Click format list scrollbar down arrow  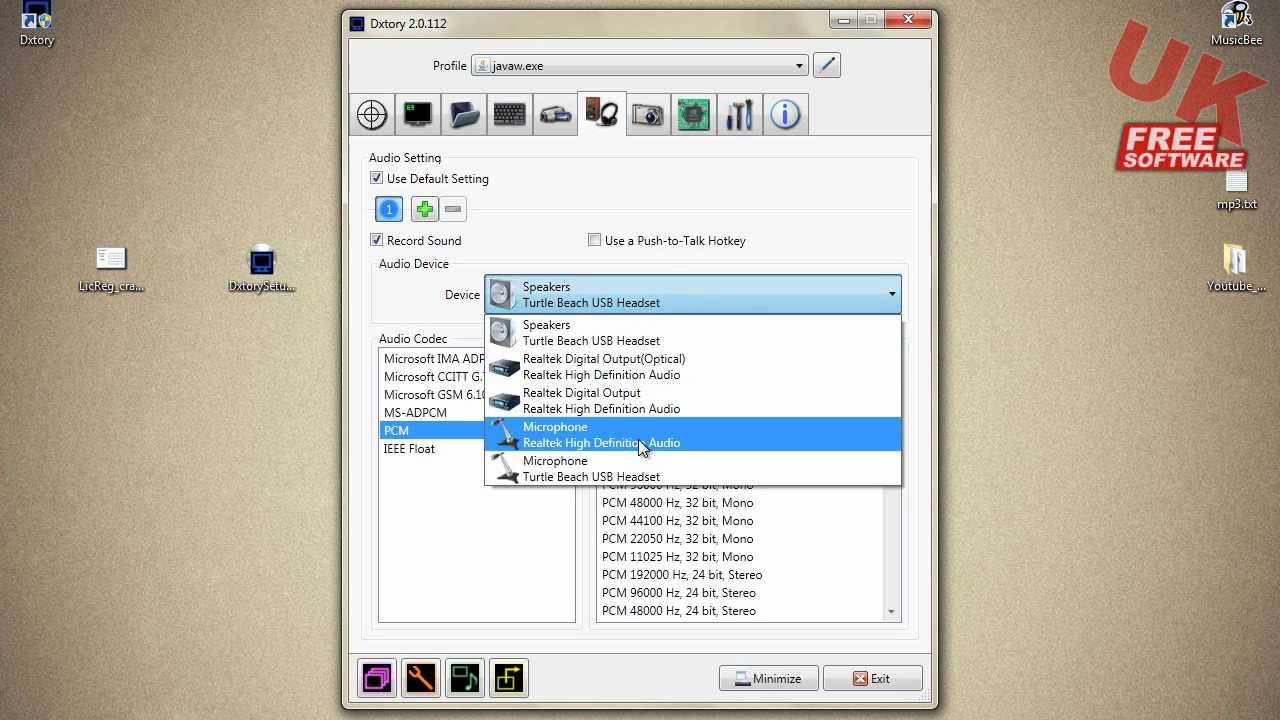coord(891,612)
